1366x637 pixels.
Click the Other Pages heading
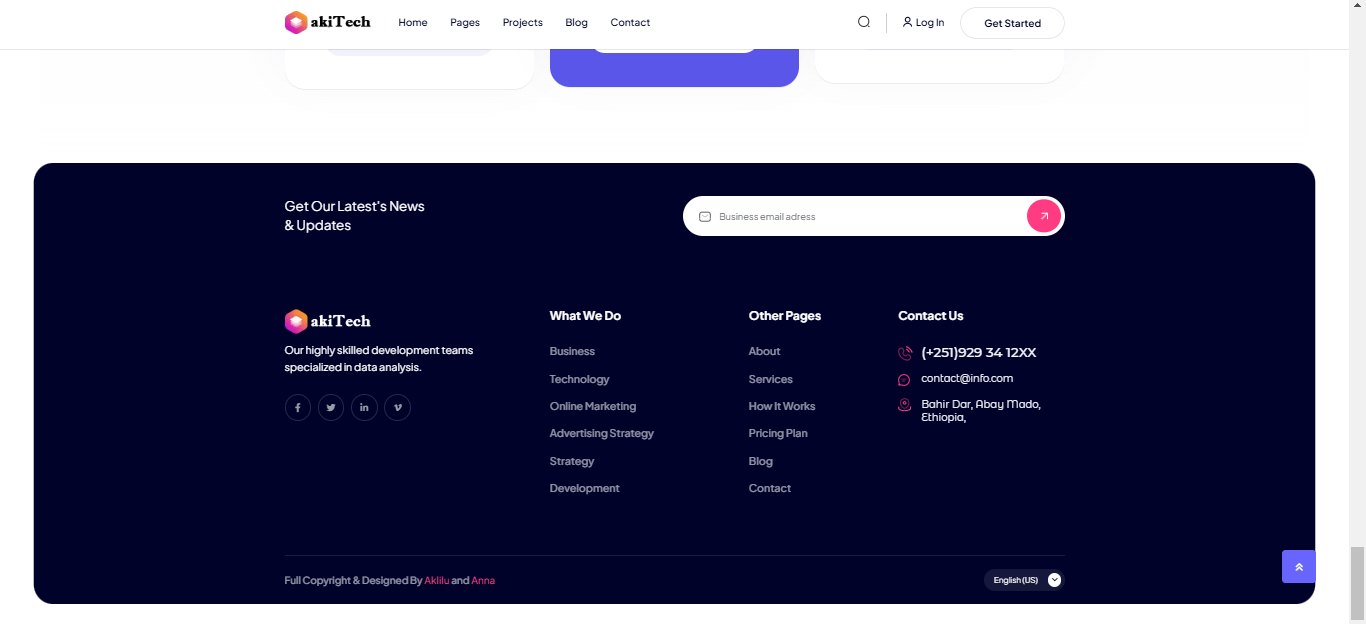click(x=785, y=315)
